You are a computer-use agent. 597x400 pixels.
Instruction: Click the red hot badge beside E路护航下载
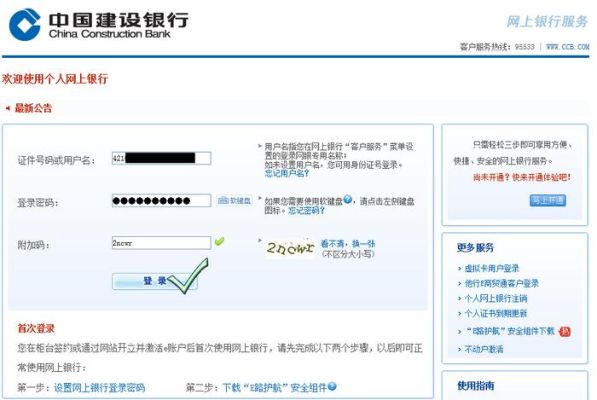565,331
